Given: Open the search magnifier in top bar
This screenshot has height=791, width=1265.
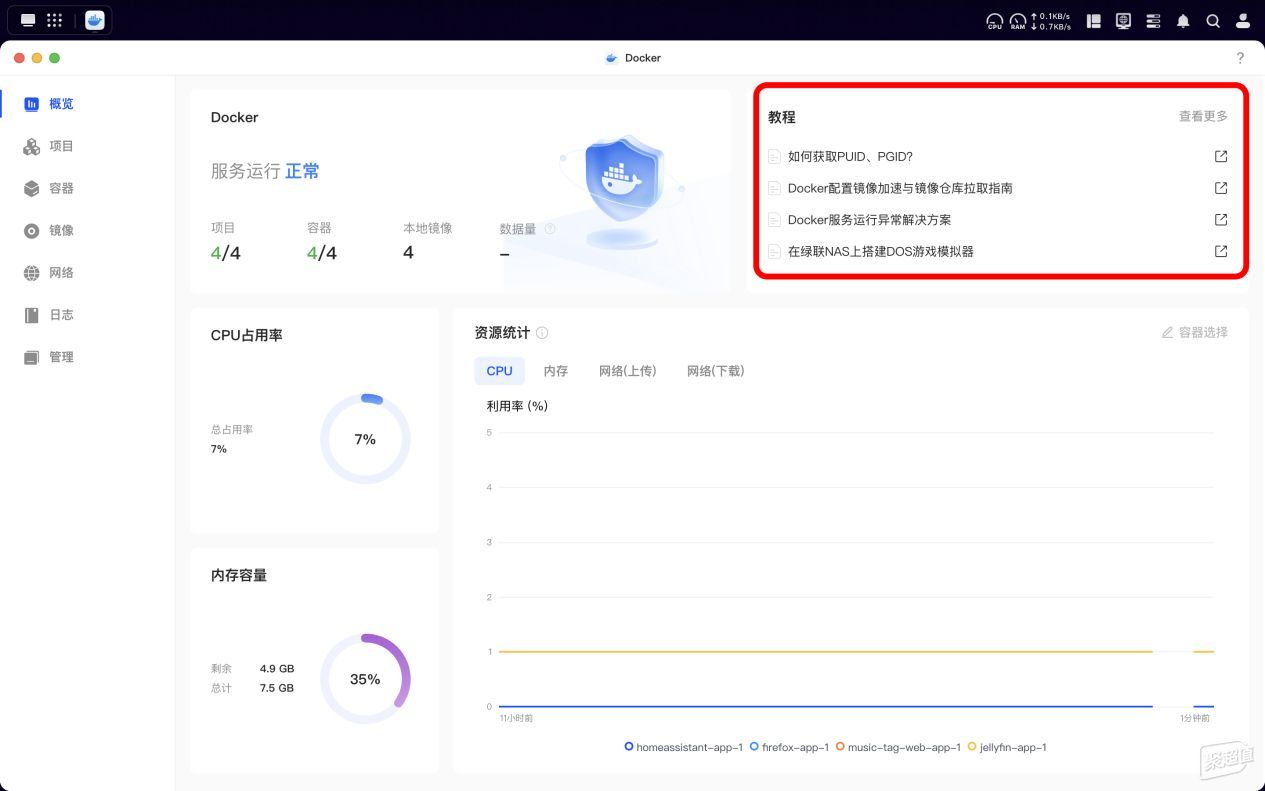Looking at the screenshot, I should [1213, 21].
